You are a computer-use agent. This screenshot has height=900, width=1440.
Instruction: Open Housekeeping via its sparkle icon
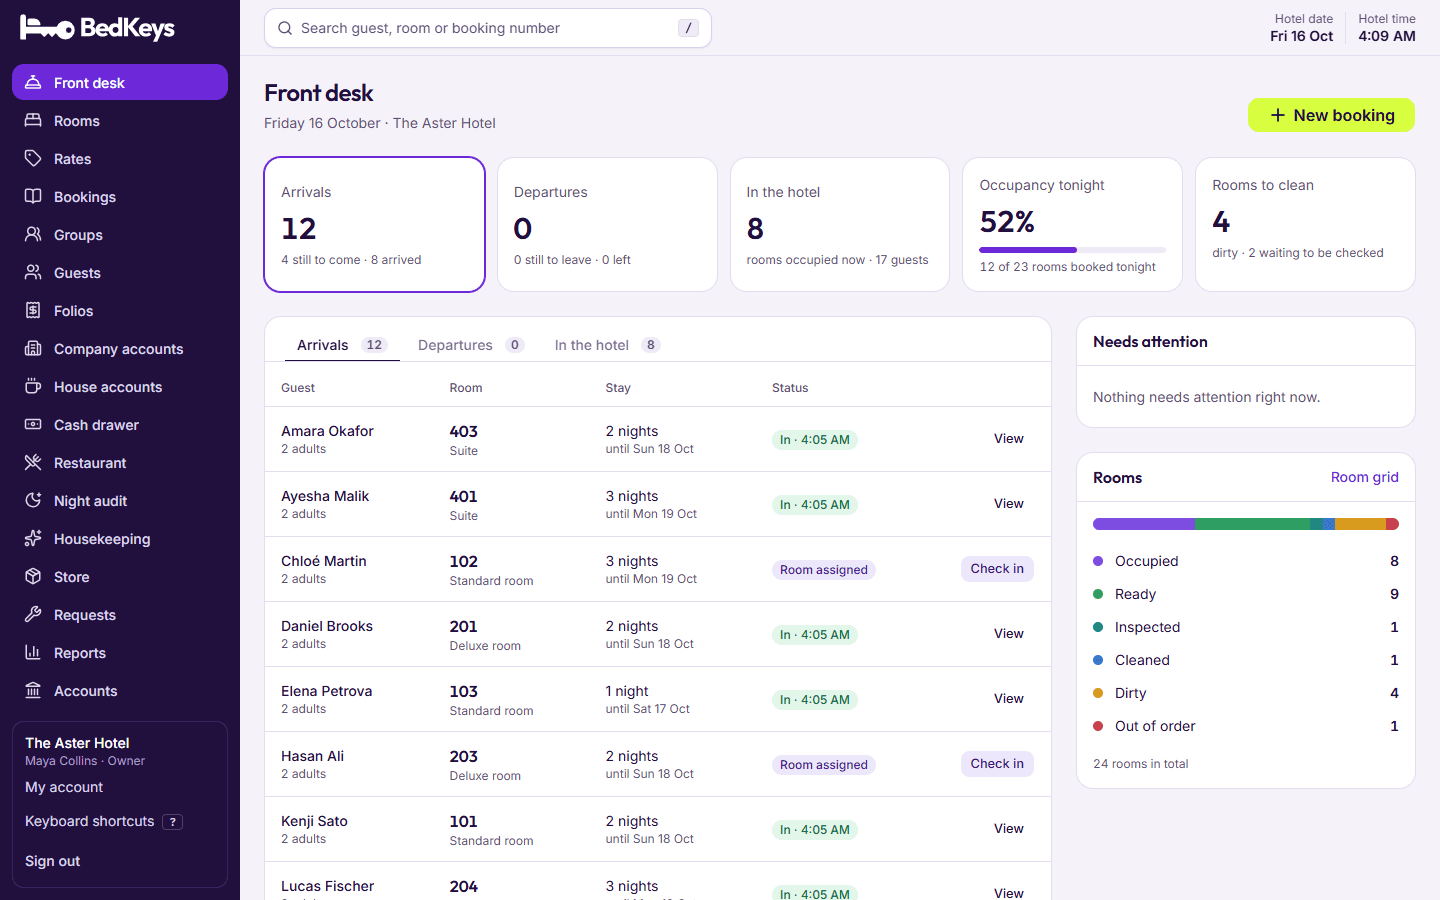(33, 538)
